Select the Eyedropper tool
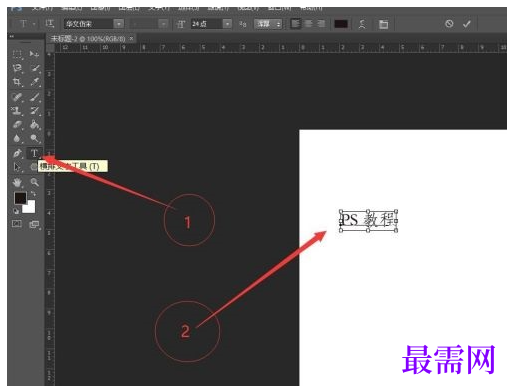The image size is (514, 391). tap(35, 82)
